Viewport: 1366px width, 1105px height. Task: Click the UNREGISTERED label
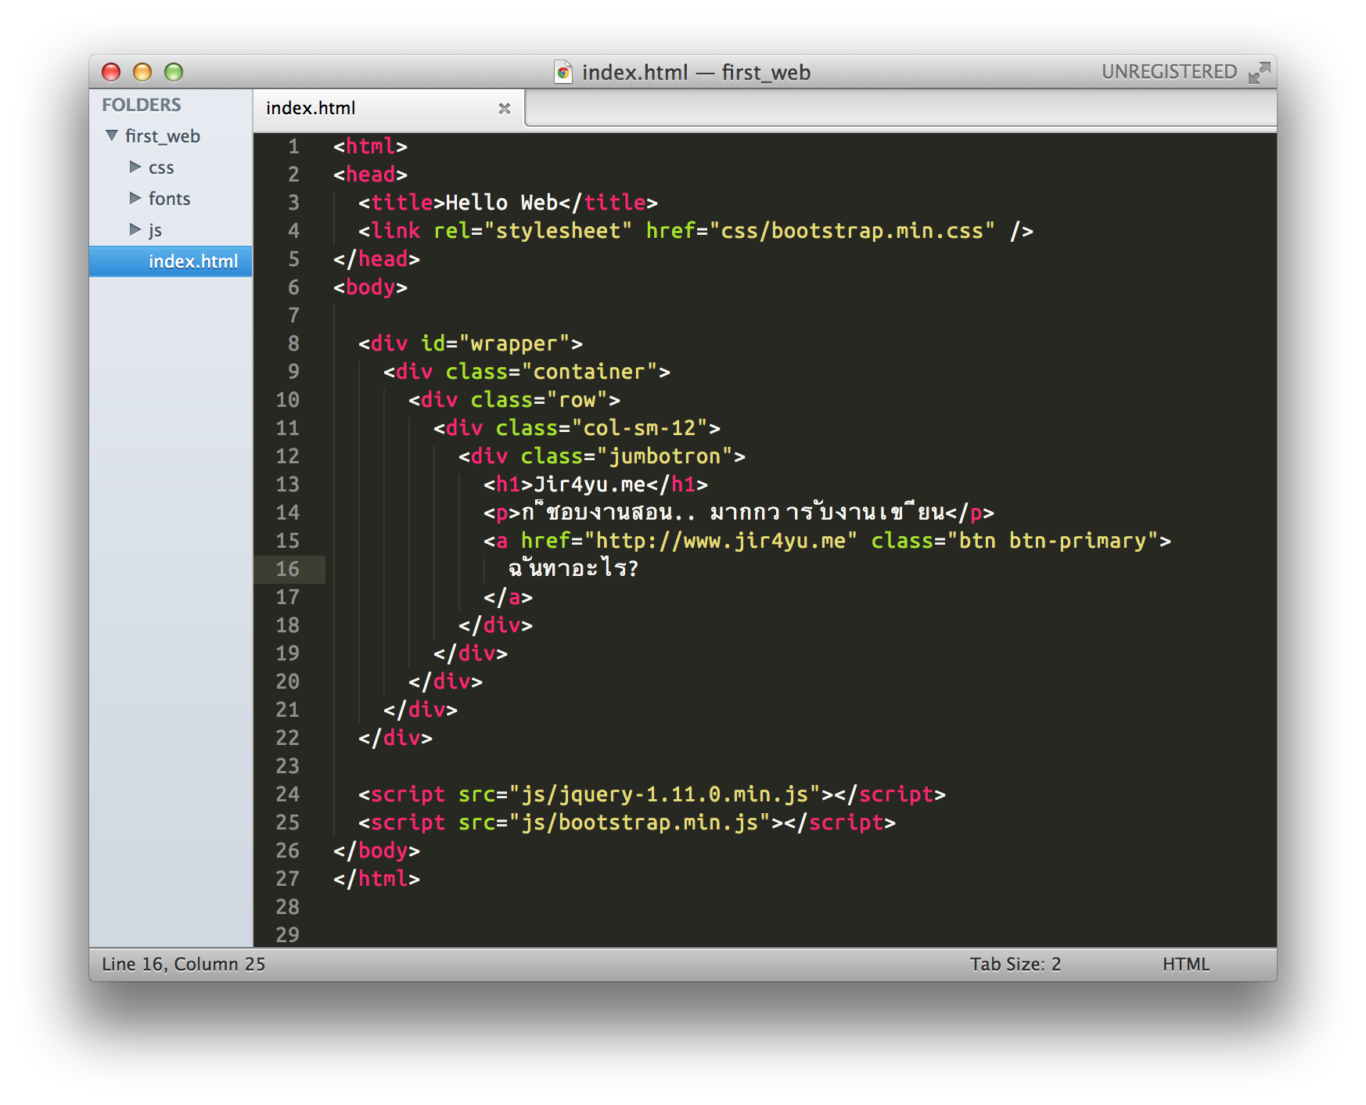click(x=1169, y=72)
